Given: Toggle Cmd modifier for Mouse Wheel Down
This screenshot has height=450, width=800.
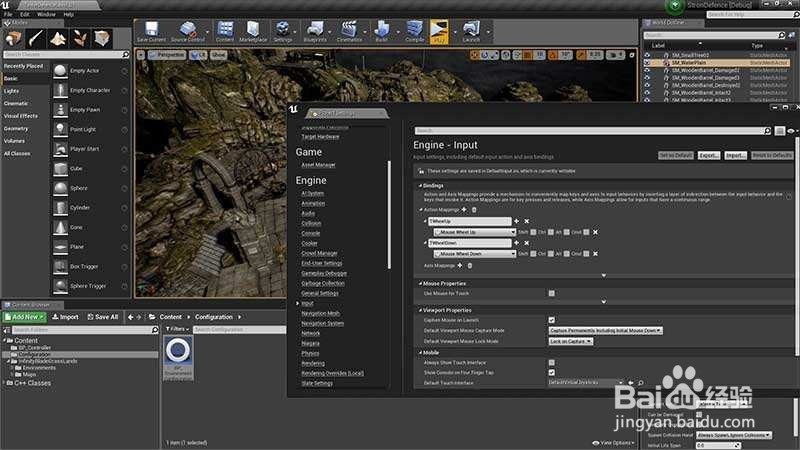Looking at the screenshot, I should coord(586,254).
